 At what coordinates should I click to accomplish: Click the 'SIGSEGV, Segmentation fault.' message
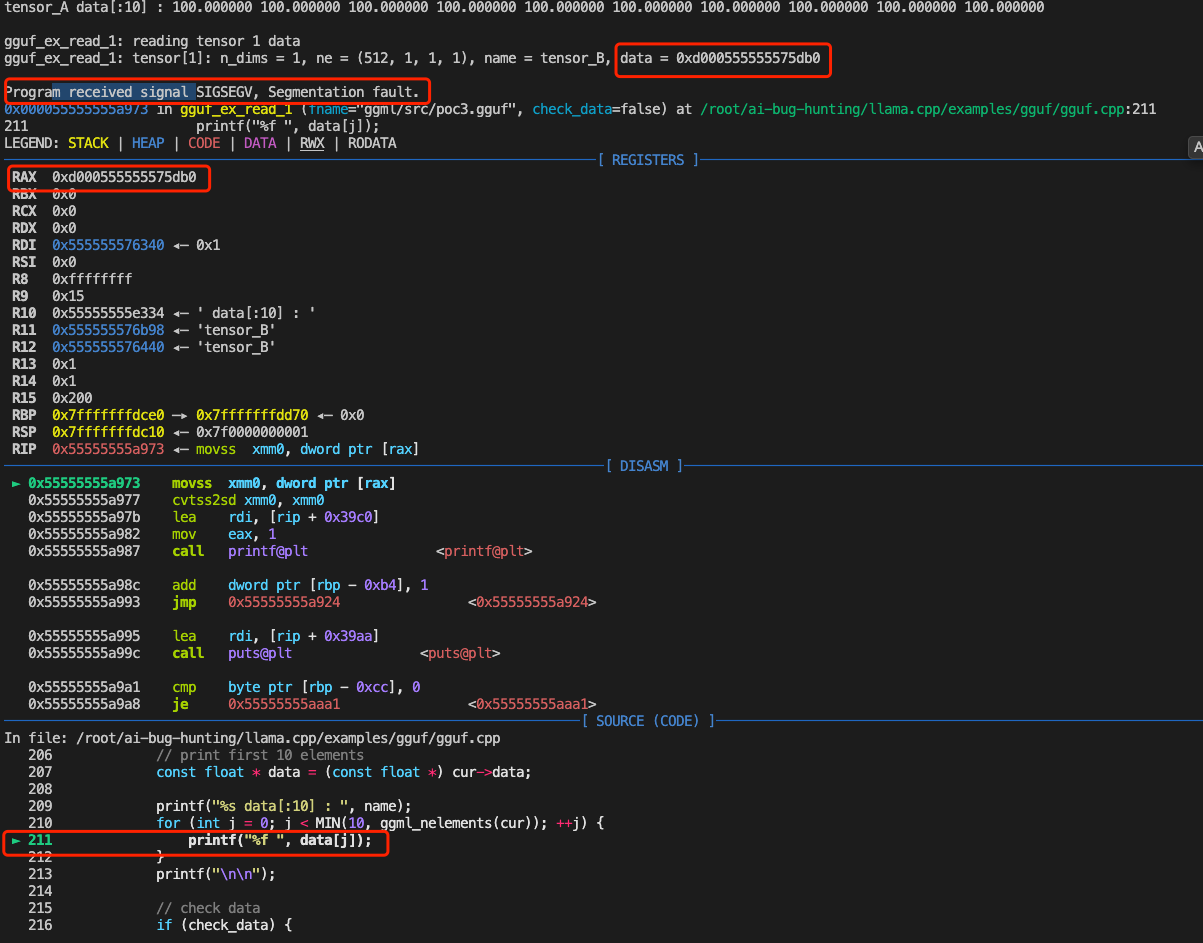point(308,91)
